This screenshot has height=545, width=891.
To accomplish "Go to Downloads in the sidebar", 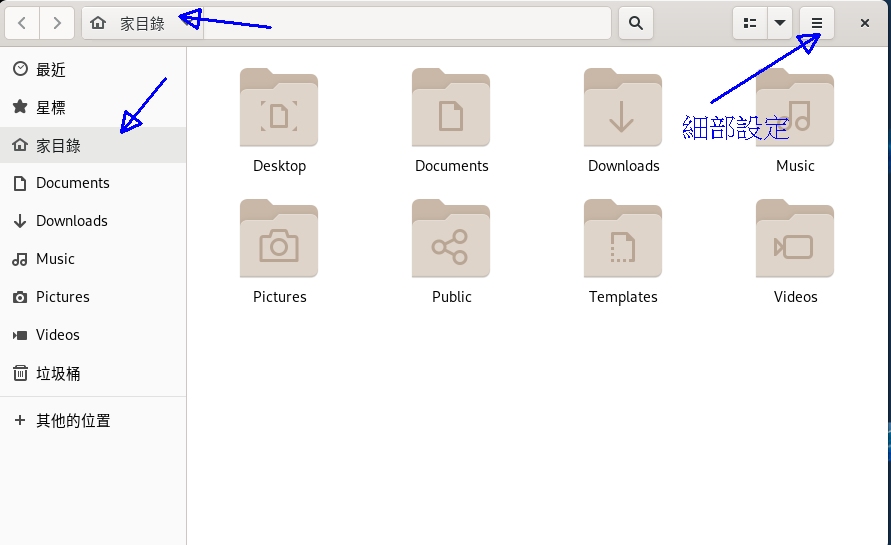I will click(71, 221).
